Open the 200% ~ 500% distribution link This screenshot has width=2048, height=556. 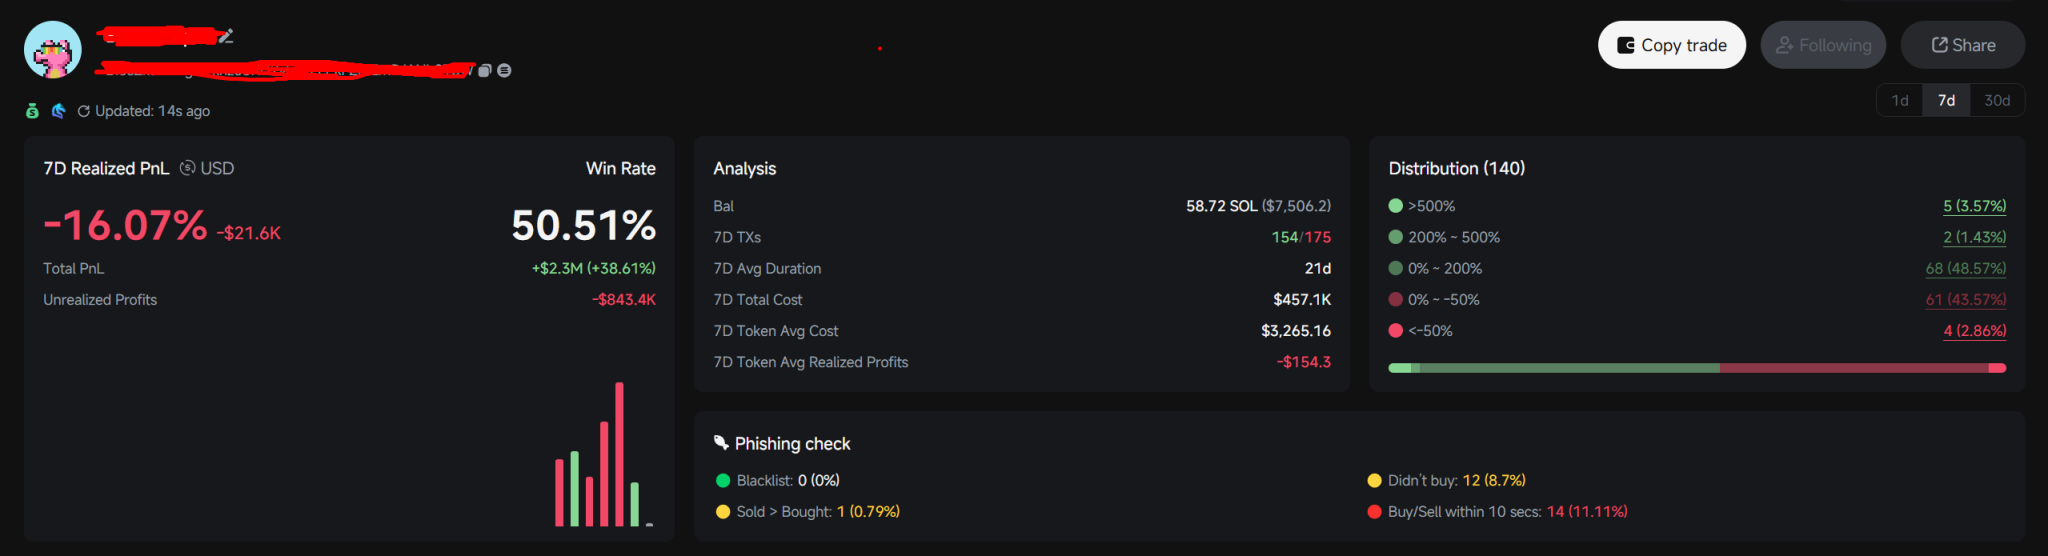click(1974, 237)
